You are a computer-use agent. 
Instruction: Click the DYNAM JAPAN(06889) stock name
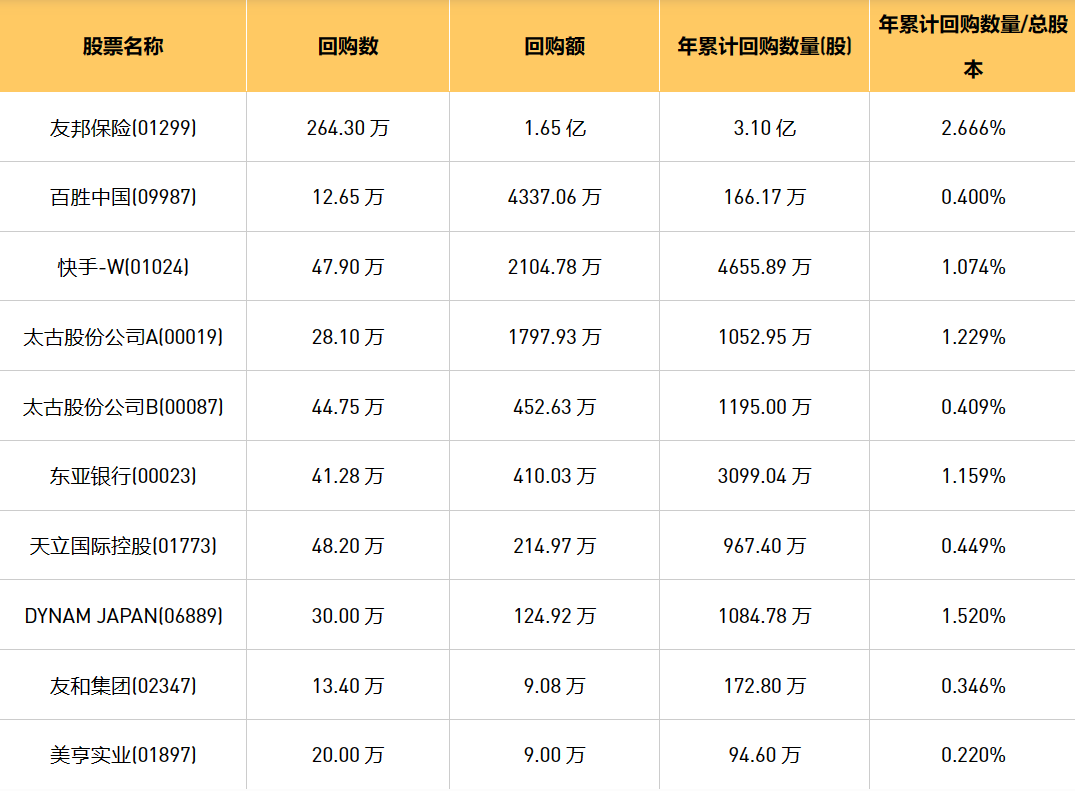[123, 616]
